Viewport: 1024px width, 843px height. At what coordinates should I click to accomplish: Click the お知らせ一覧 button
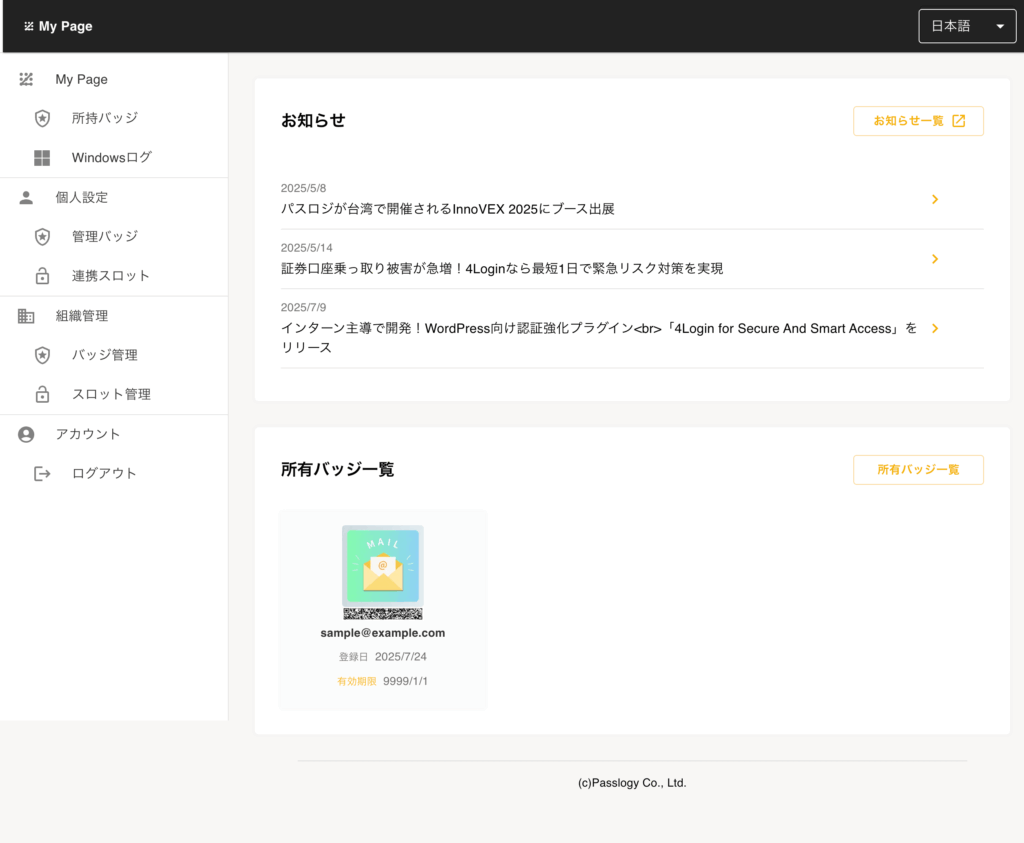tap(918, 121)
